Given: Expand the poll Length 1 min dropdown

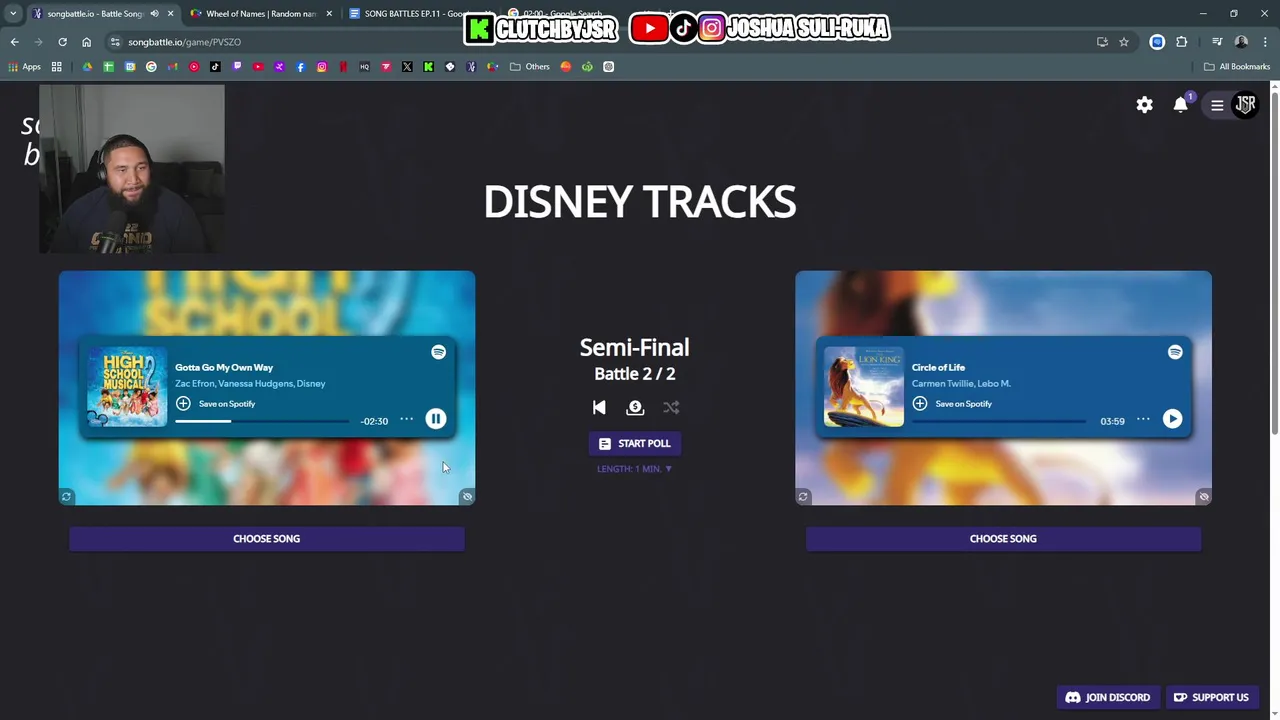Looking at the screenshot, I should tap(635, 469).
